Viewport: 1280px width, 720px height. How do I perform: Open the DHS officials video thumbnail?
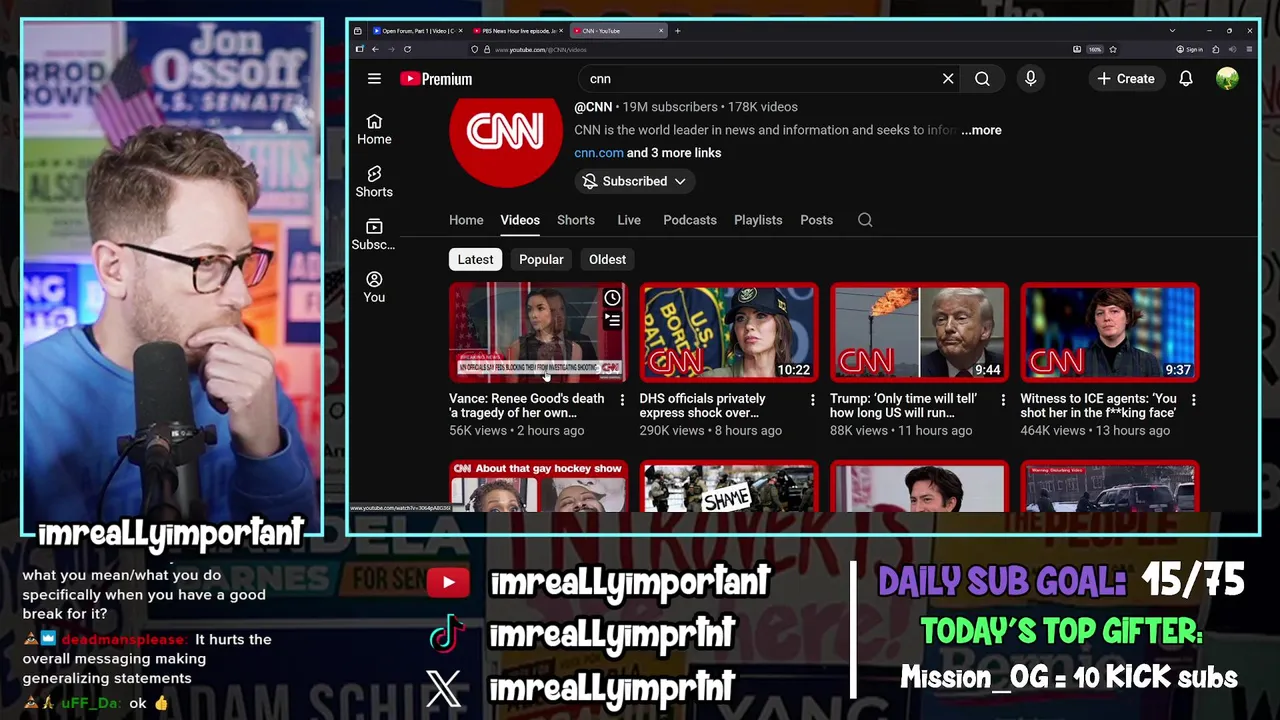(729, 332)
